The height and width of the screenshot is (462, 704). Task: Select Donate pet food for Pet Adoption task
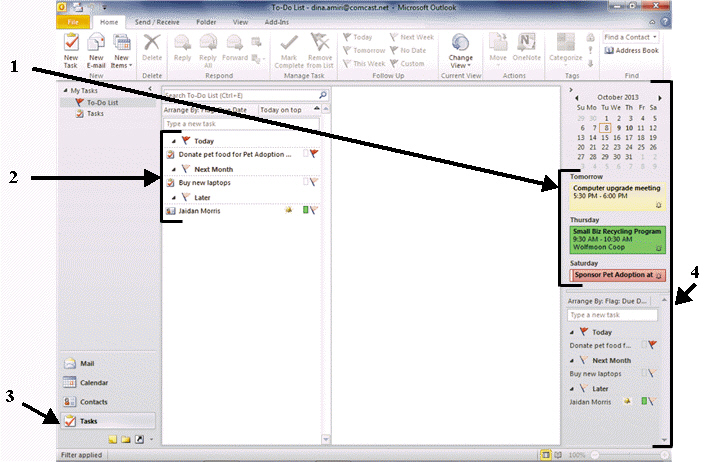coord(242,154)
